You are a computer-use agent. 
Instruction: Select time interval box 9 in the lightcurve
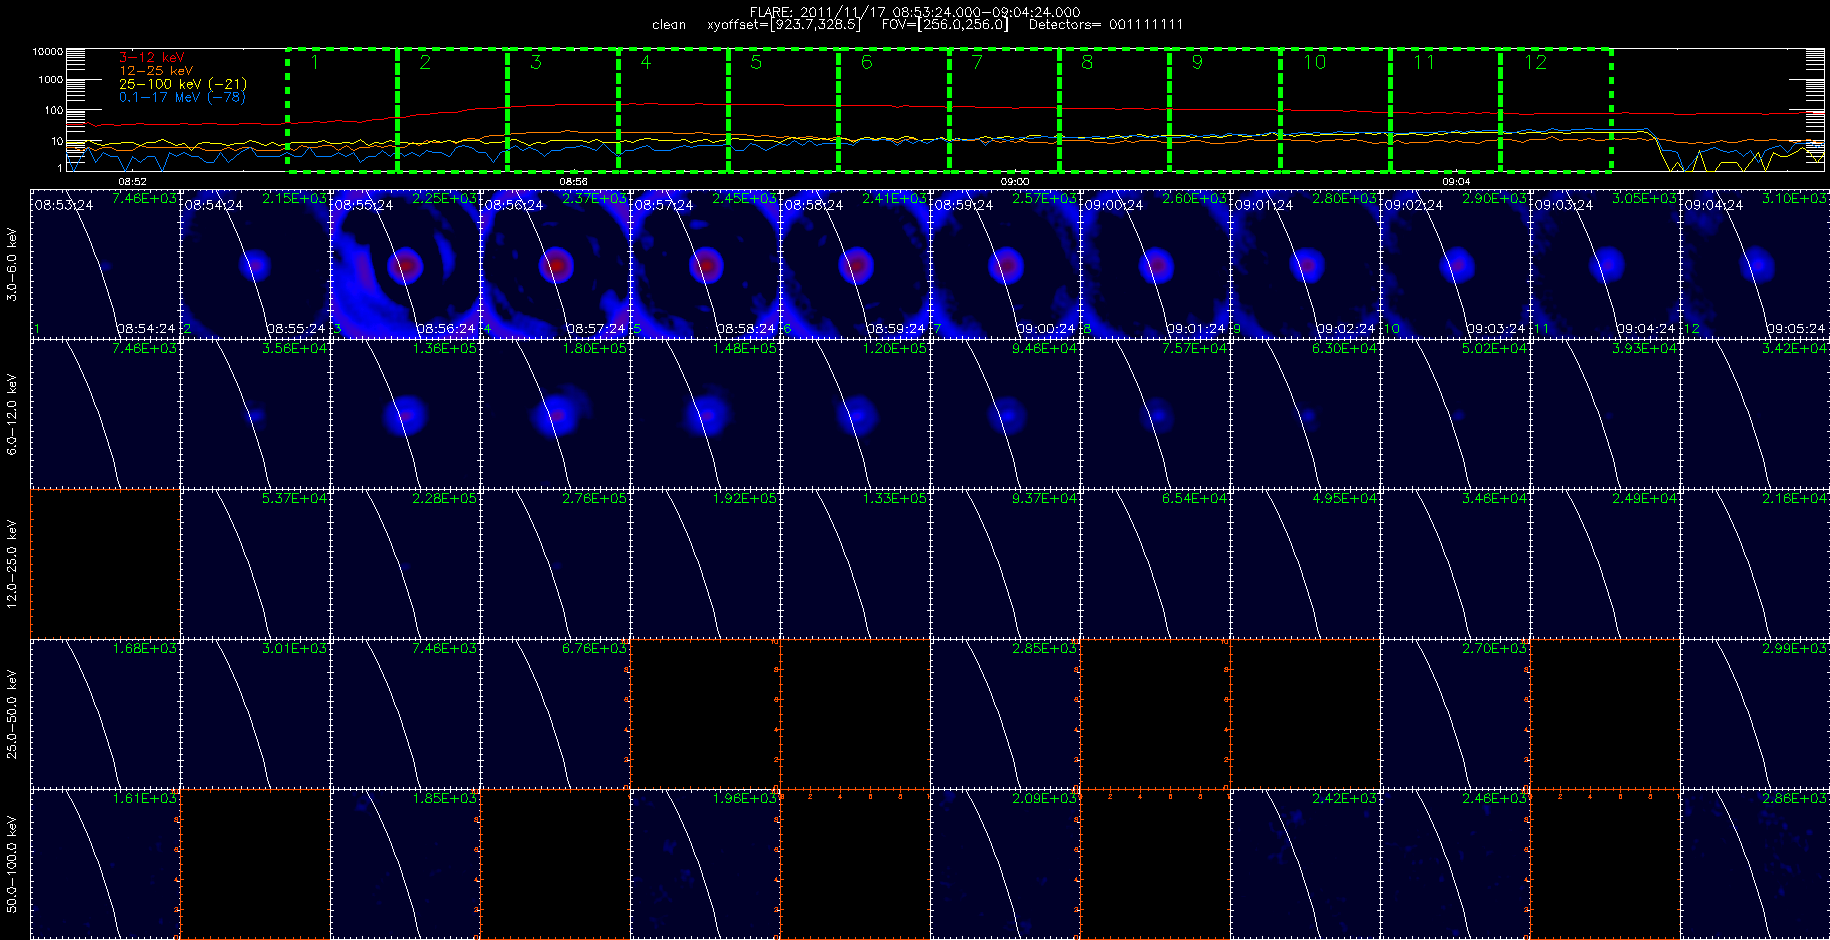[1225, 110]
